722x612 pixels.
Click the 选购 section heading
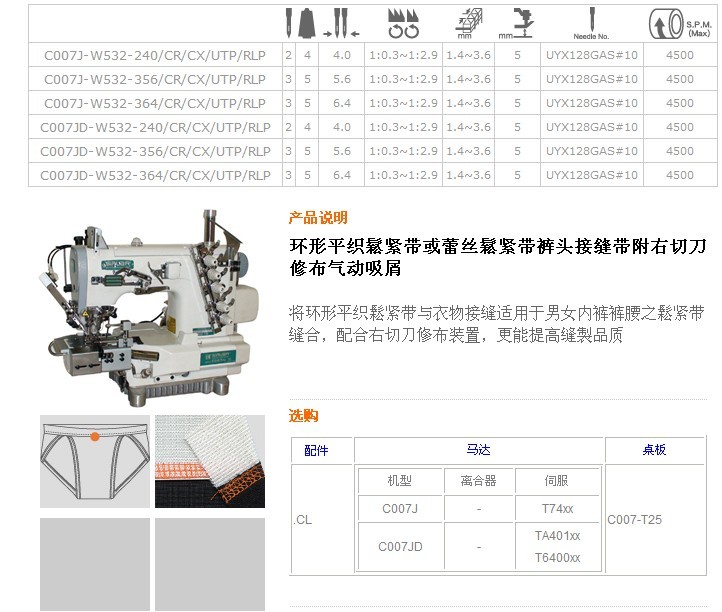(x=303, y=416)
